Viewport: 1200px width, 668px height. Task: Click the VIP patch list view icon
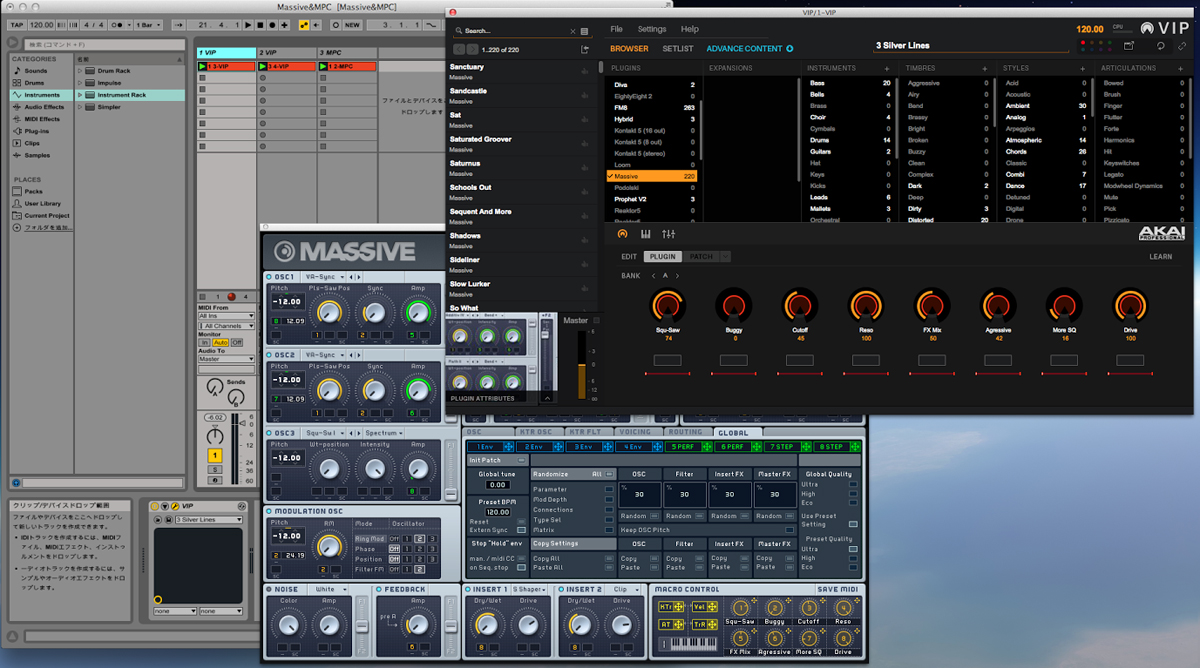point(584,31)
